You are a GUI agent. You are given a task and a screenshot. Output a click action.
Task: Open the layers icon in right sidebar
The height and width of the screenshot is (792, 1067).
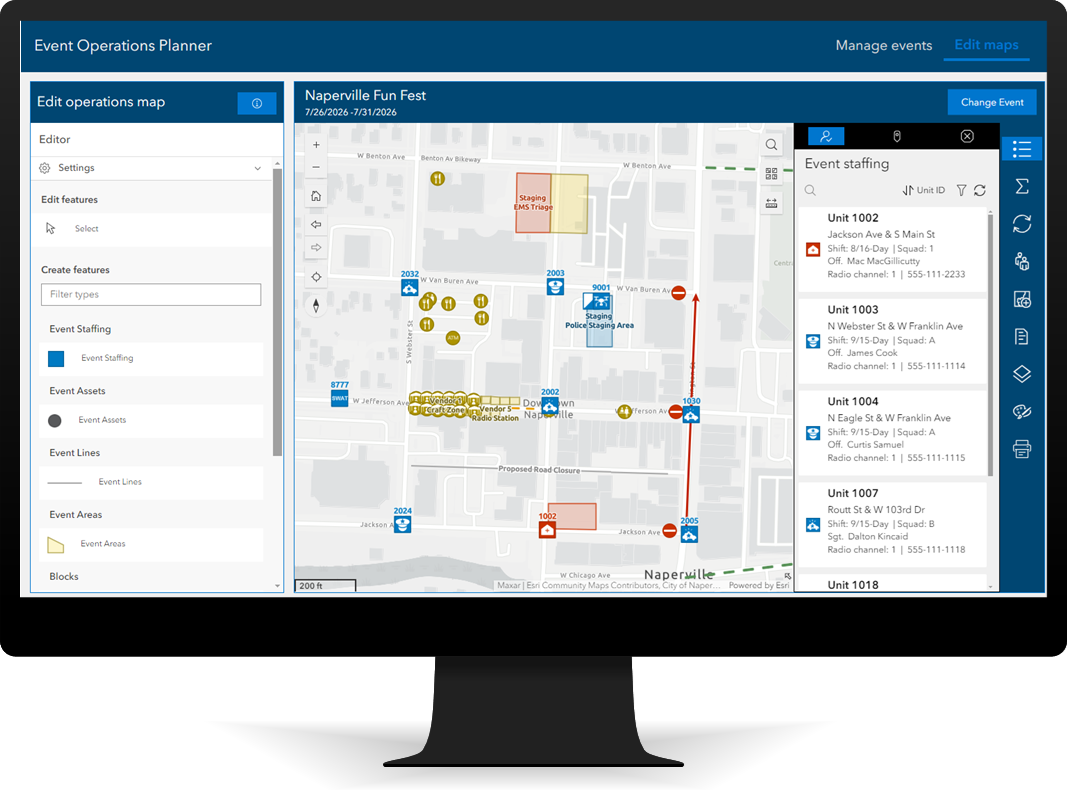[1021, 374]
